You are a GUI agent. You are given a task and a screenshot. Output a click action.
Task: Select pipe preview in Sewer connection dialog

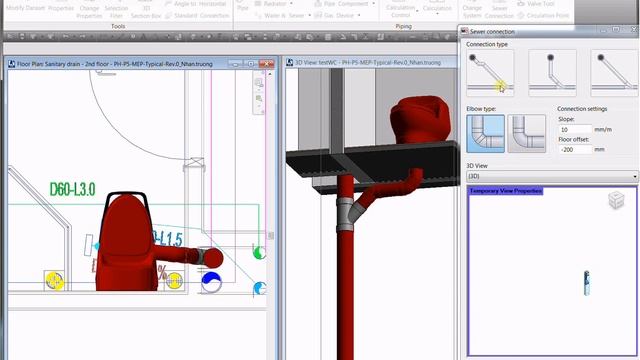click(587, 283)
